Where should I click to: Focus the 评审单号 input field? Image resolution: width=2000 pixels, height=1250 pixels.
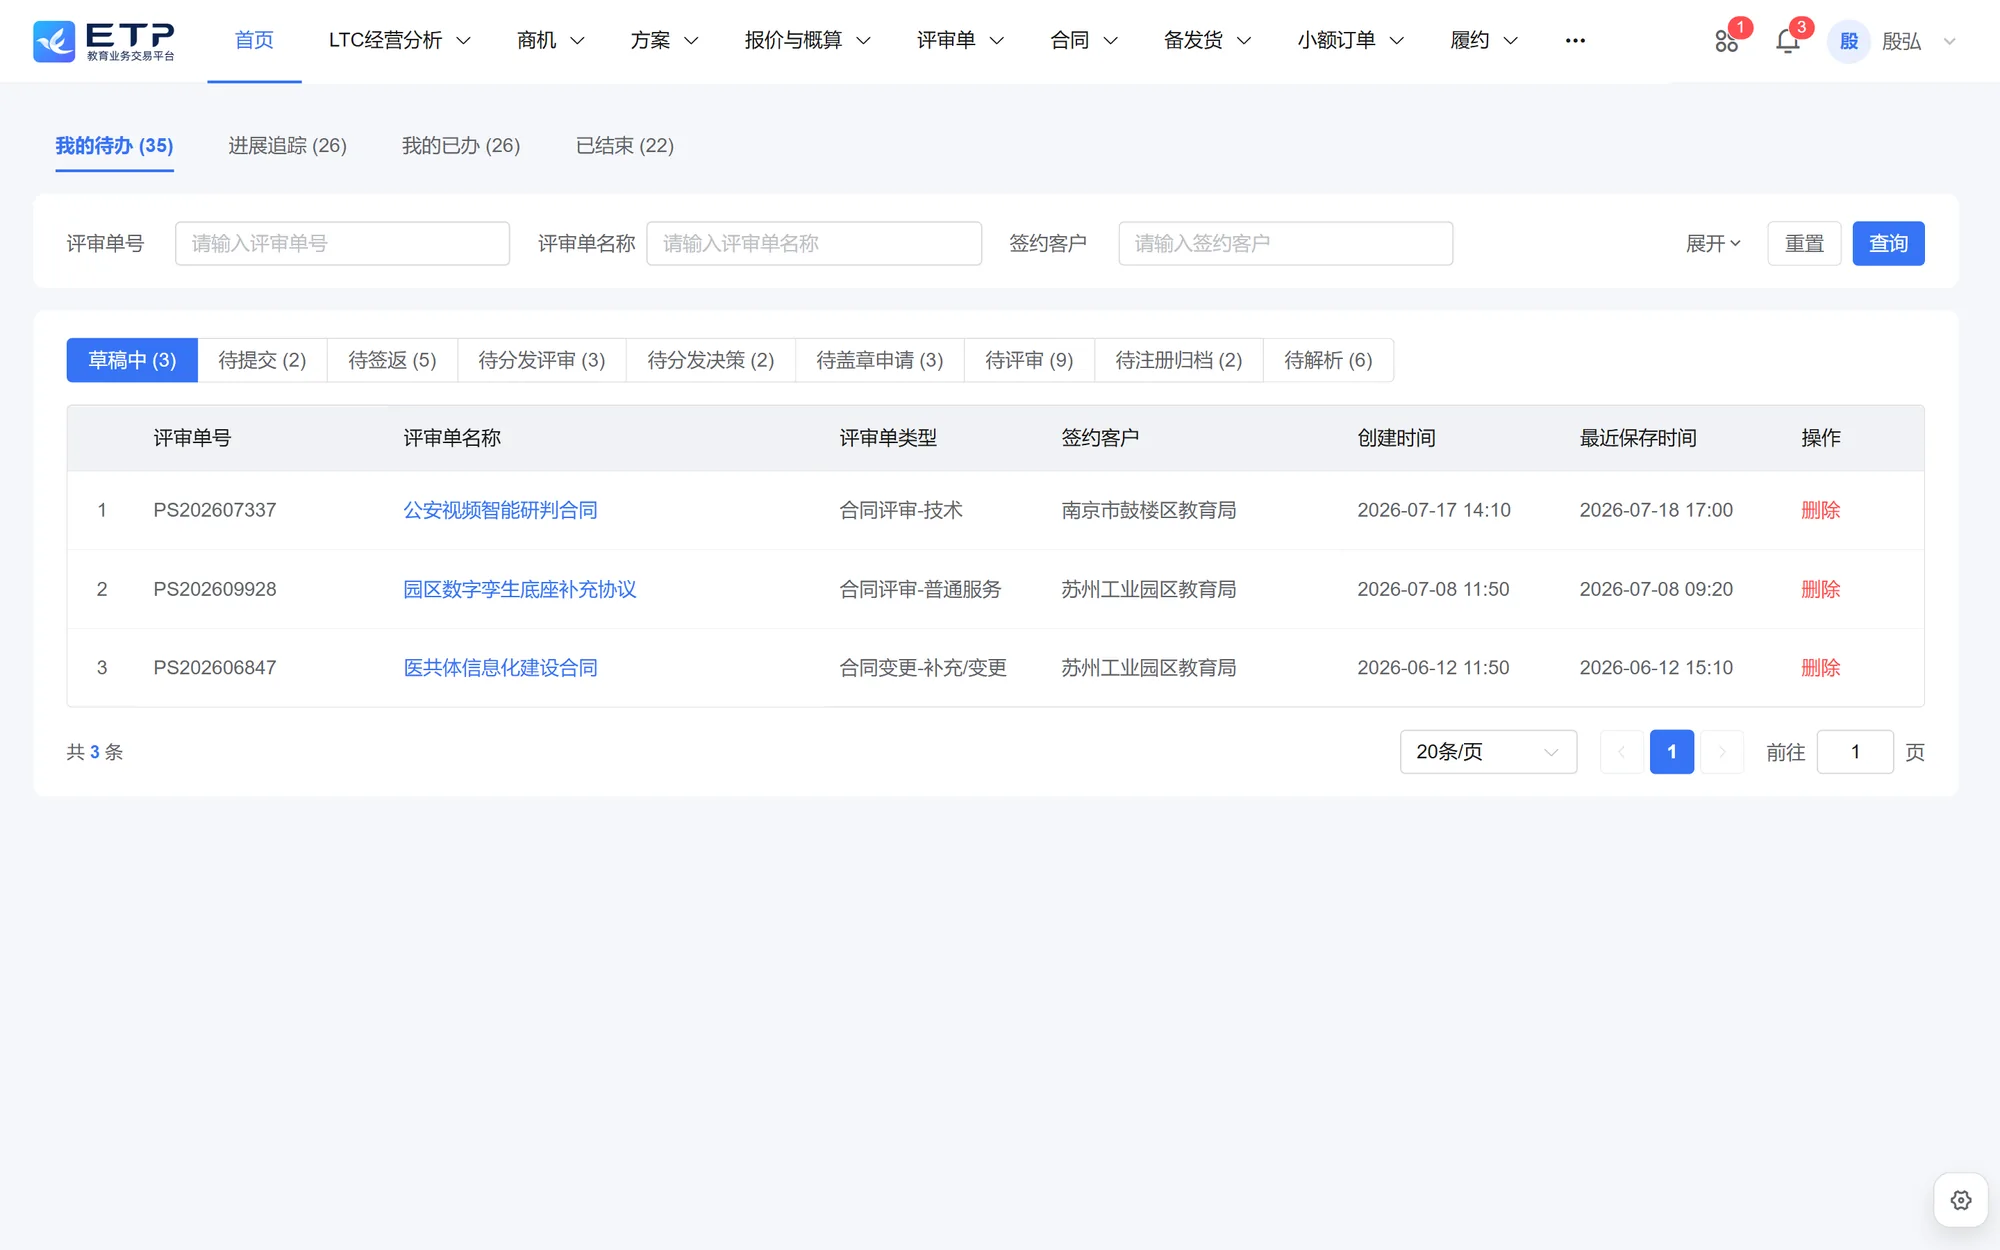click(342, 243)
